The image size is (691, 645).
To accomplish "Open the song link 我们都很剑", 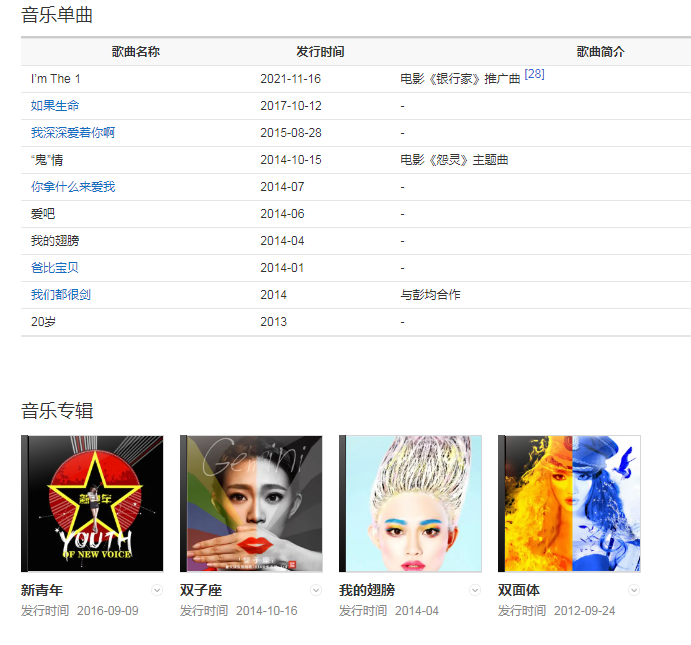I will click(x=61, y=295).
